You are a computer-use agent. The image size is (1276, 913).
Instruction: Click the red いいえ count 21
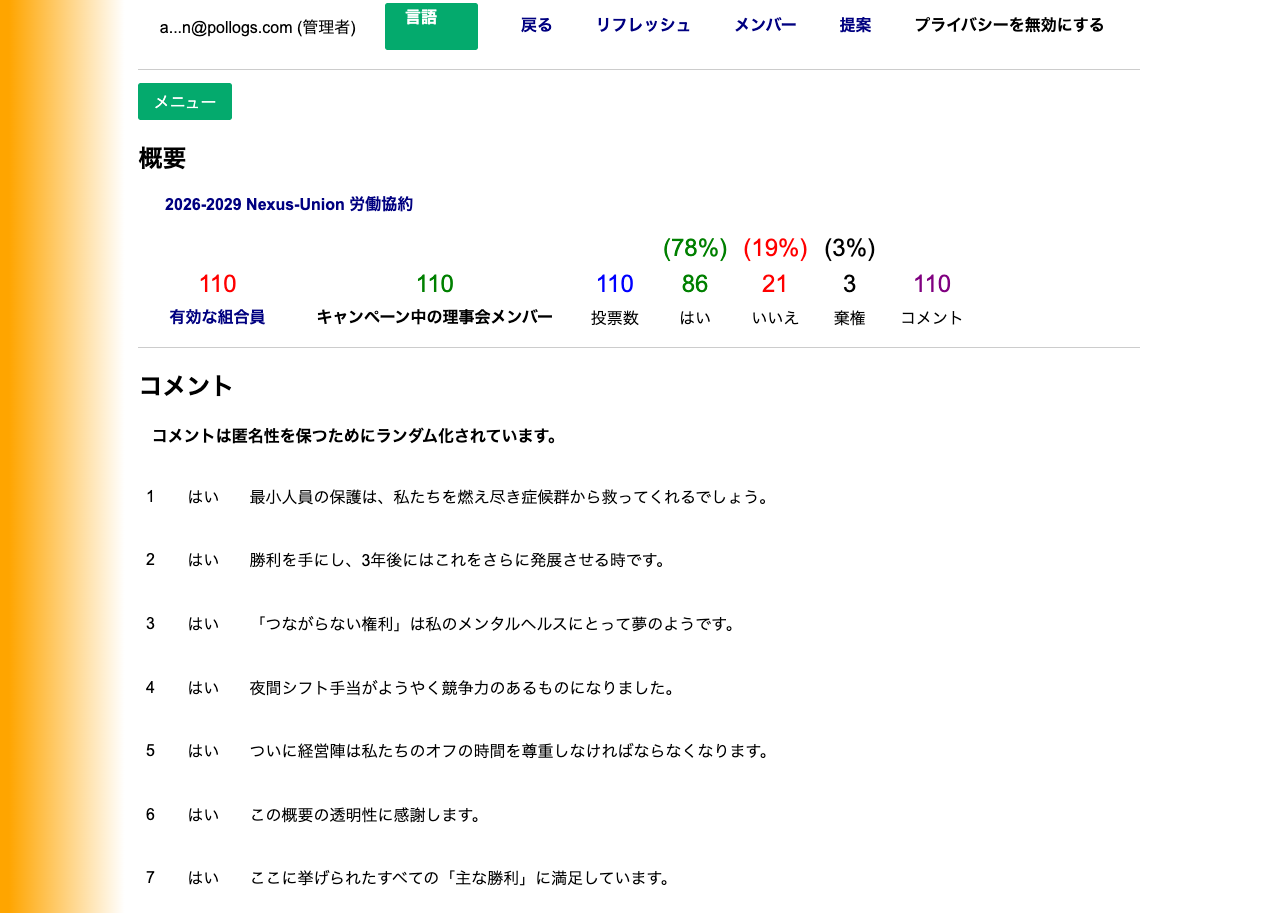click(775, 284)
